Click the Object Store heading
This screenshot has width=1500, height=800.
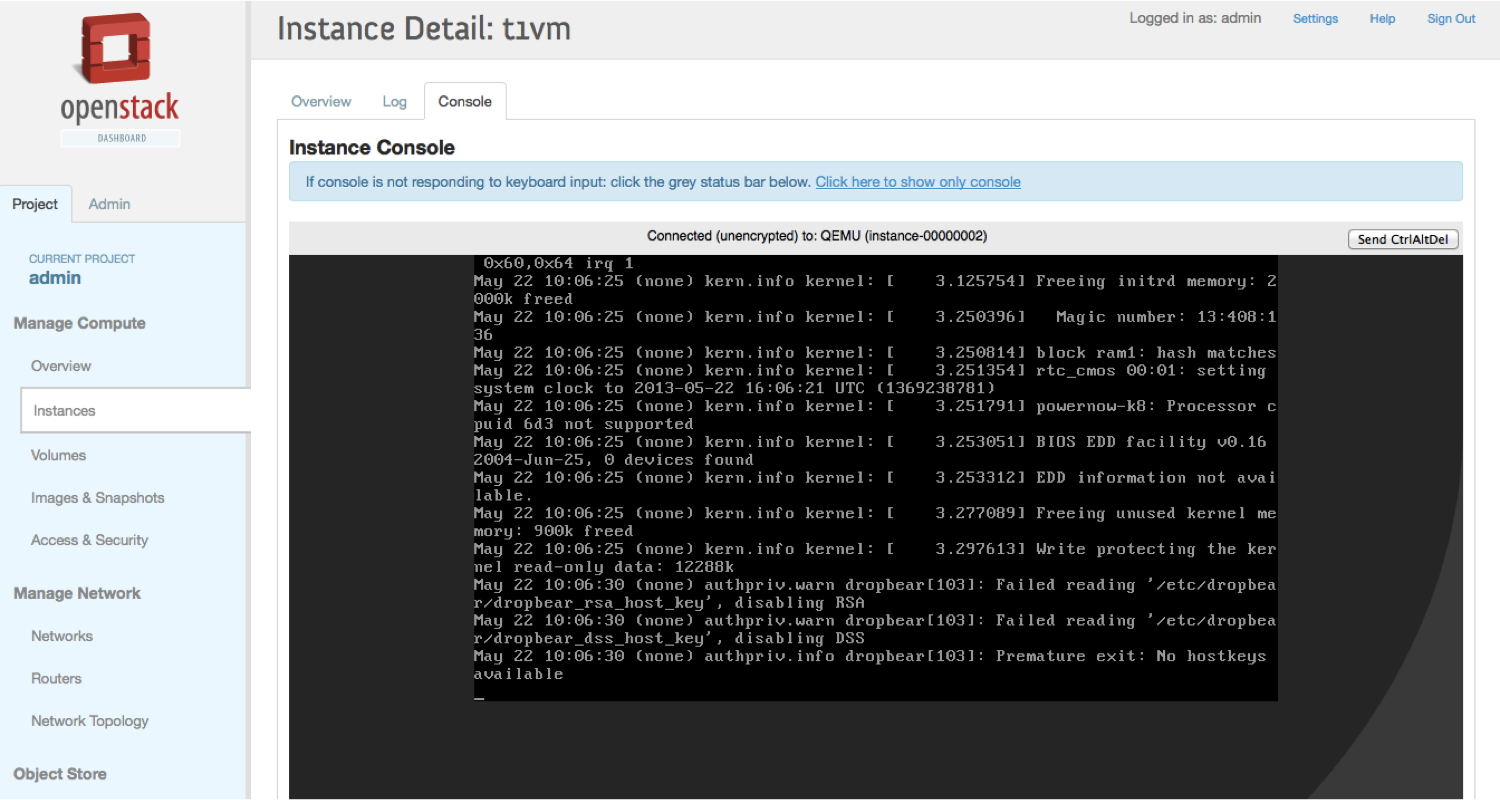(60, 774)
